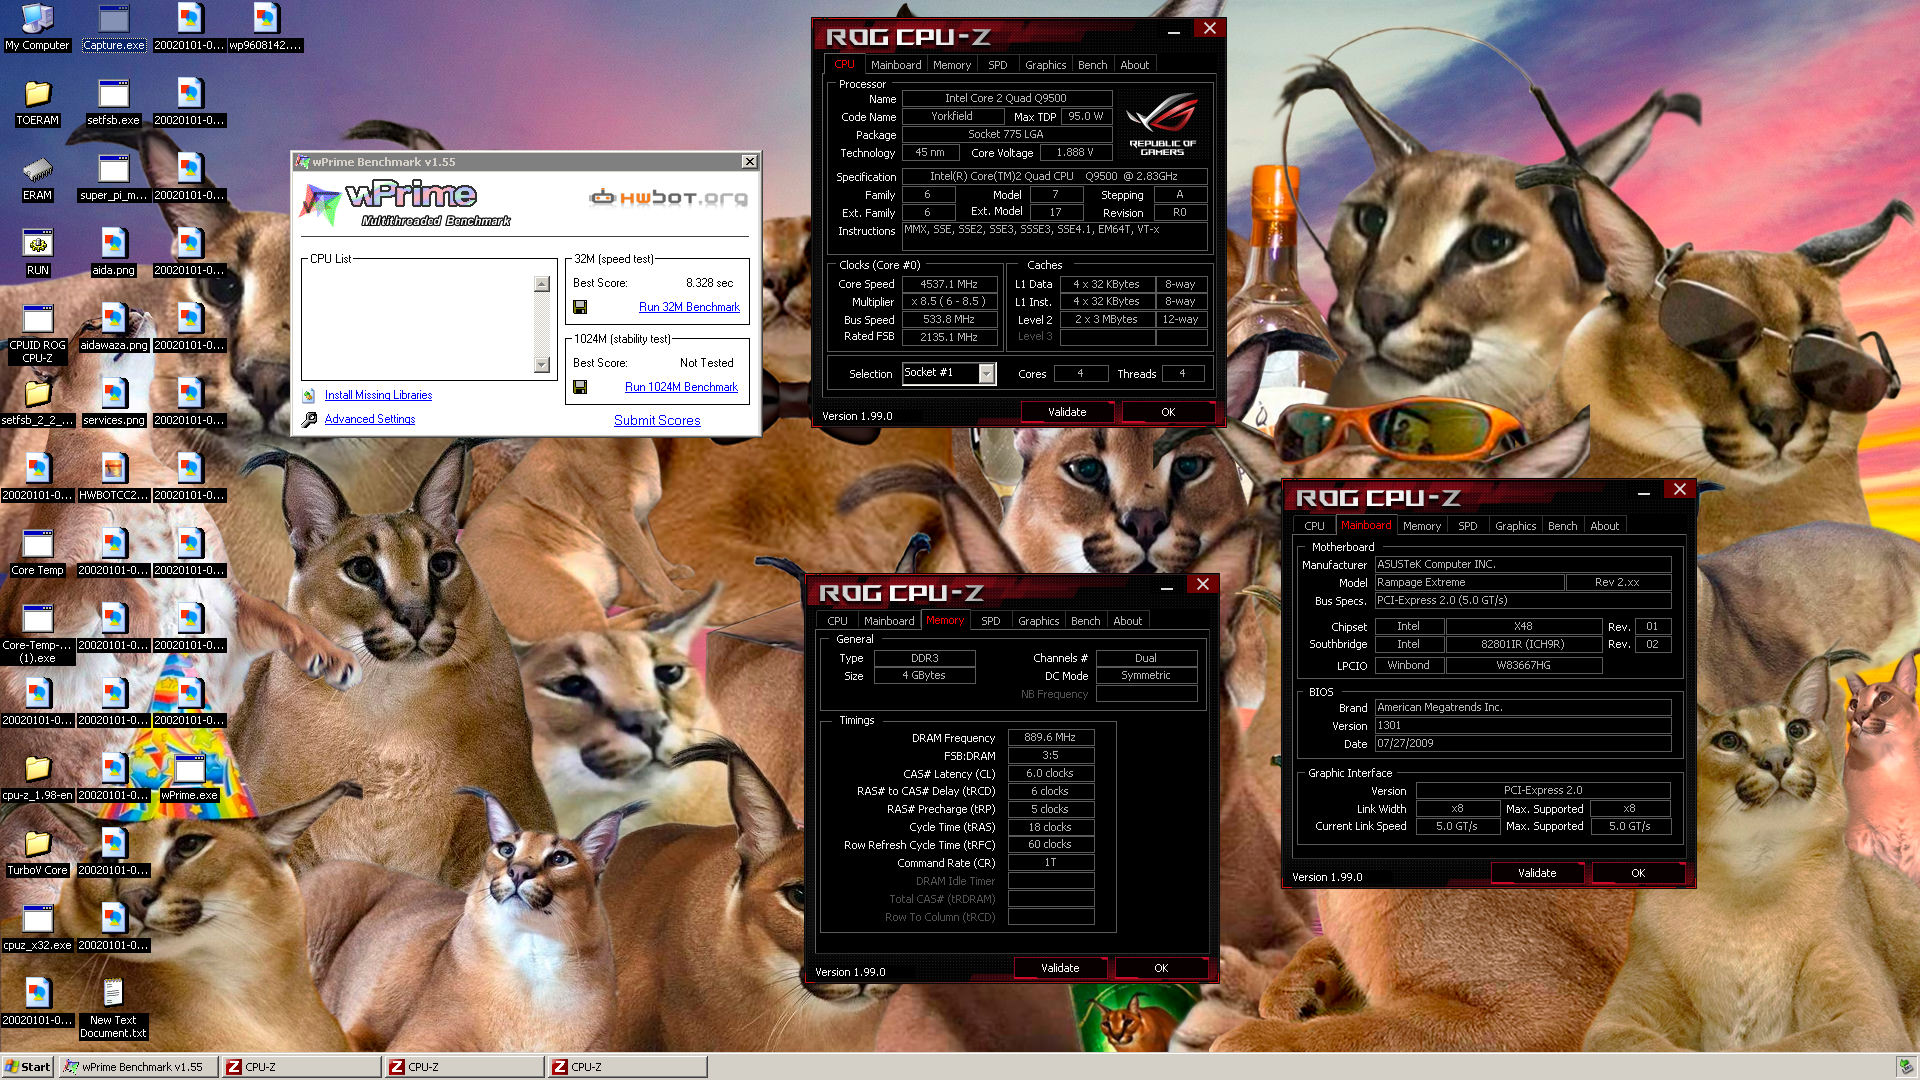Click Install Missing Libraries link

(378, 395)
